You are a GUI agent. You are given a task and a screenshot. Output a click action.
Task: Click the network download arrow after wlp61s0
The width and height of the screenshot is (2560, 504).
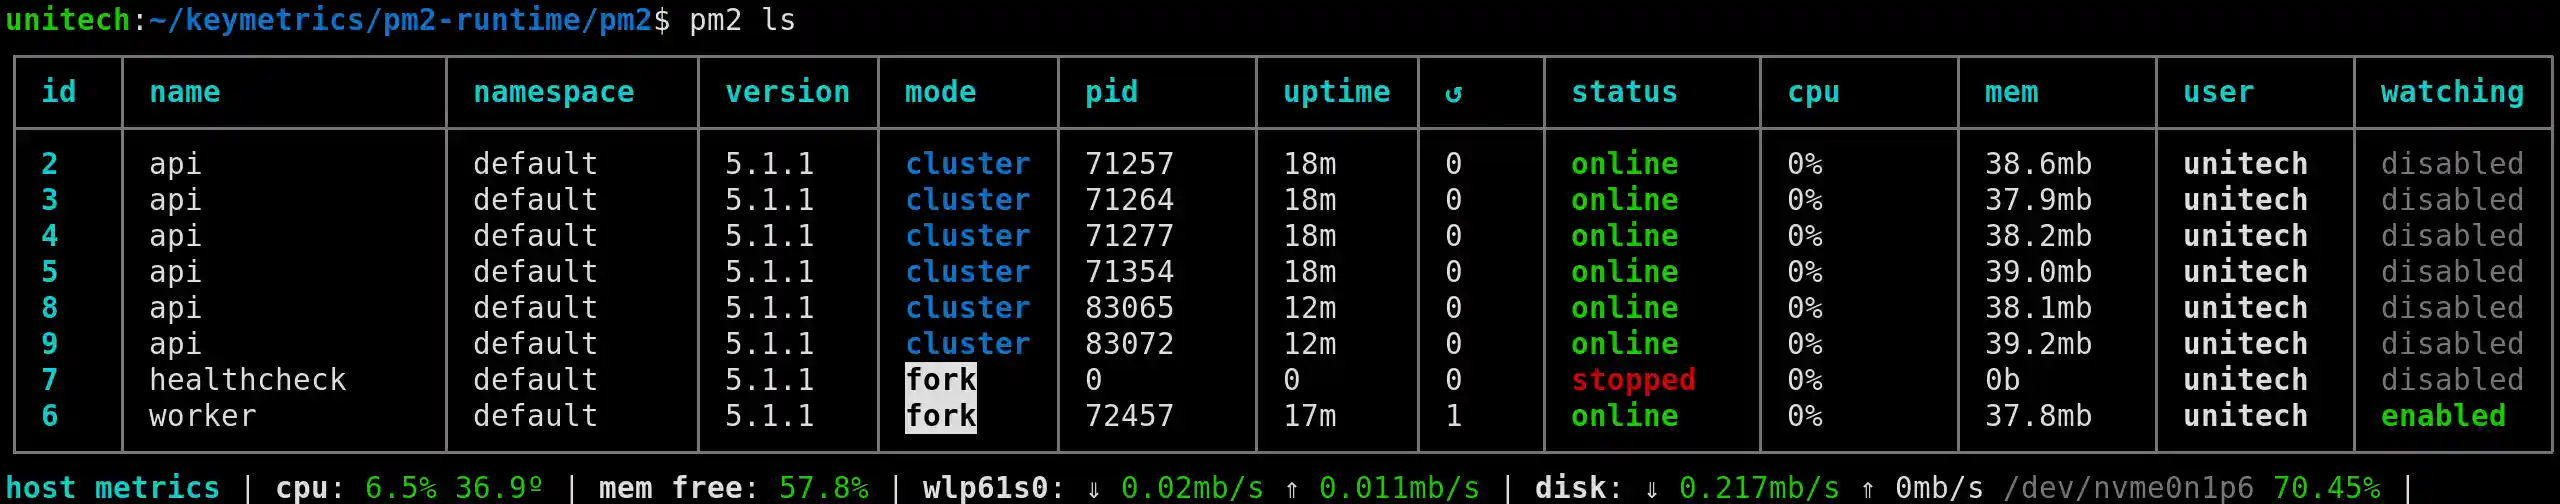pos(1093,489)
